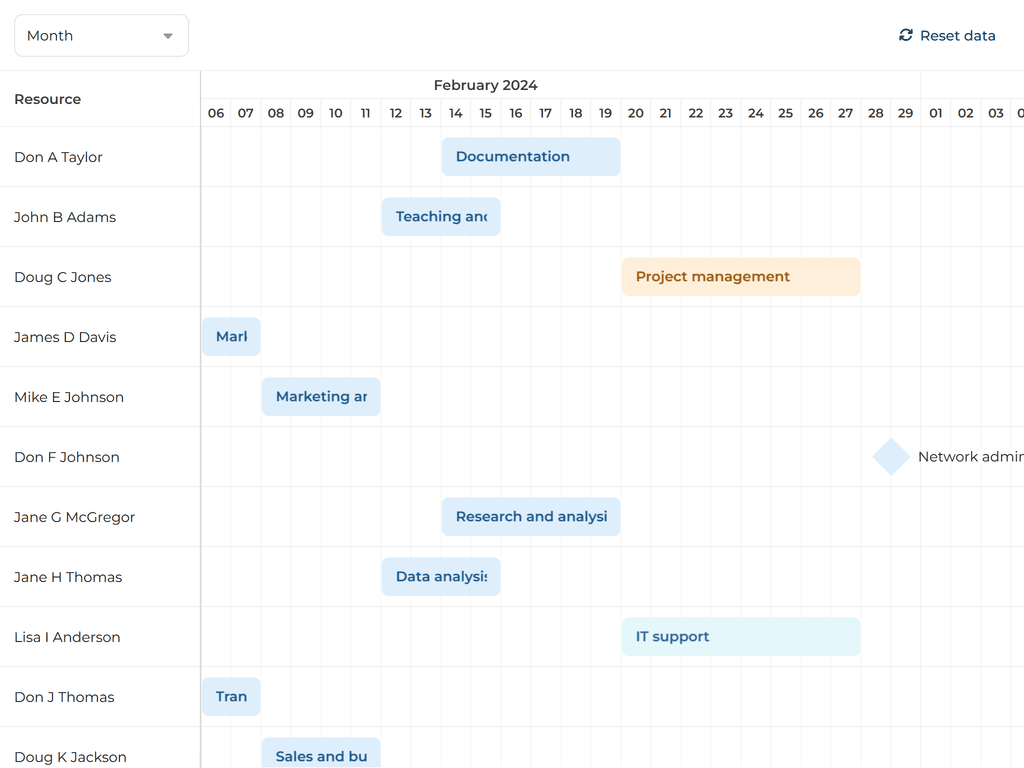Click the Reset data refresh icon
Screen dimensions: 1024x768
click(906, 35)
